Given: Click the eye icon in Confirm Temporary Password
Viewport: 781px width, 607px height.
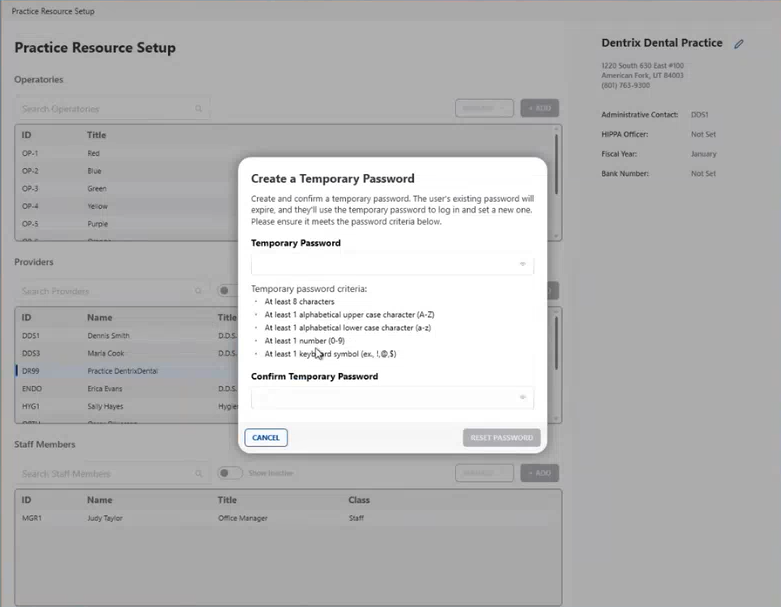Looking at the screenshot, I should (522, 397).
